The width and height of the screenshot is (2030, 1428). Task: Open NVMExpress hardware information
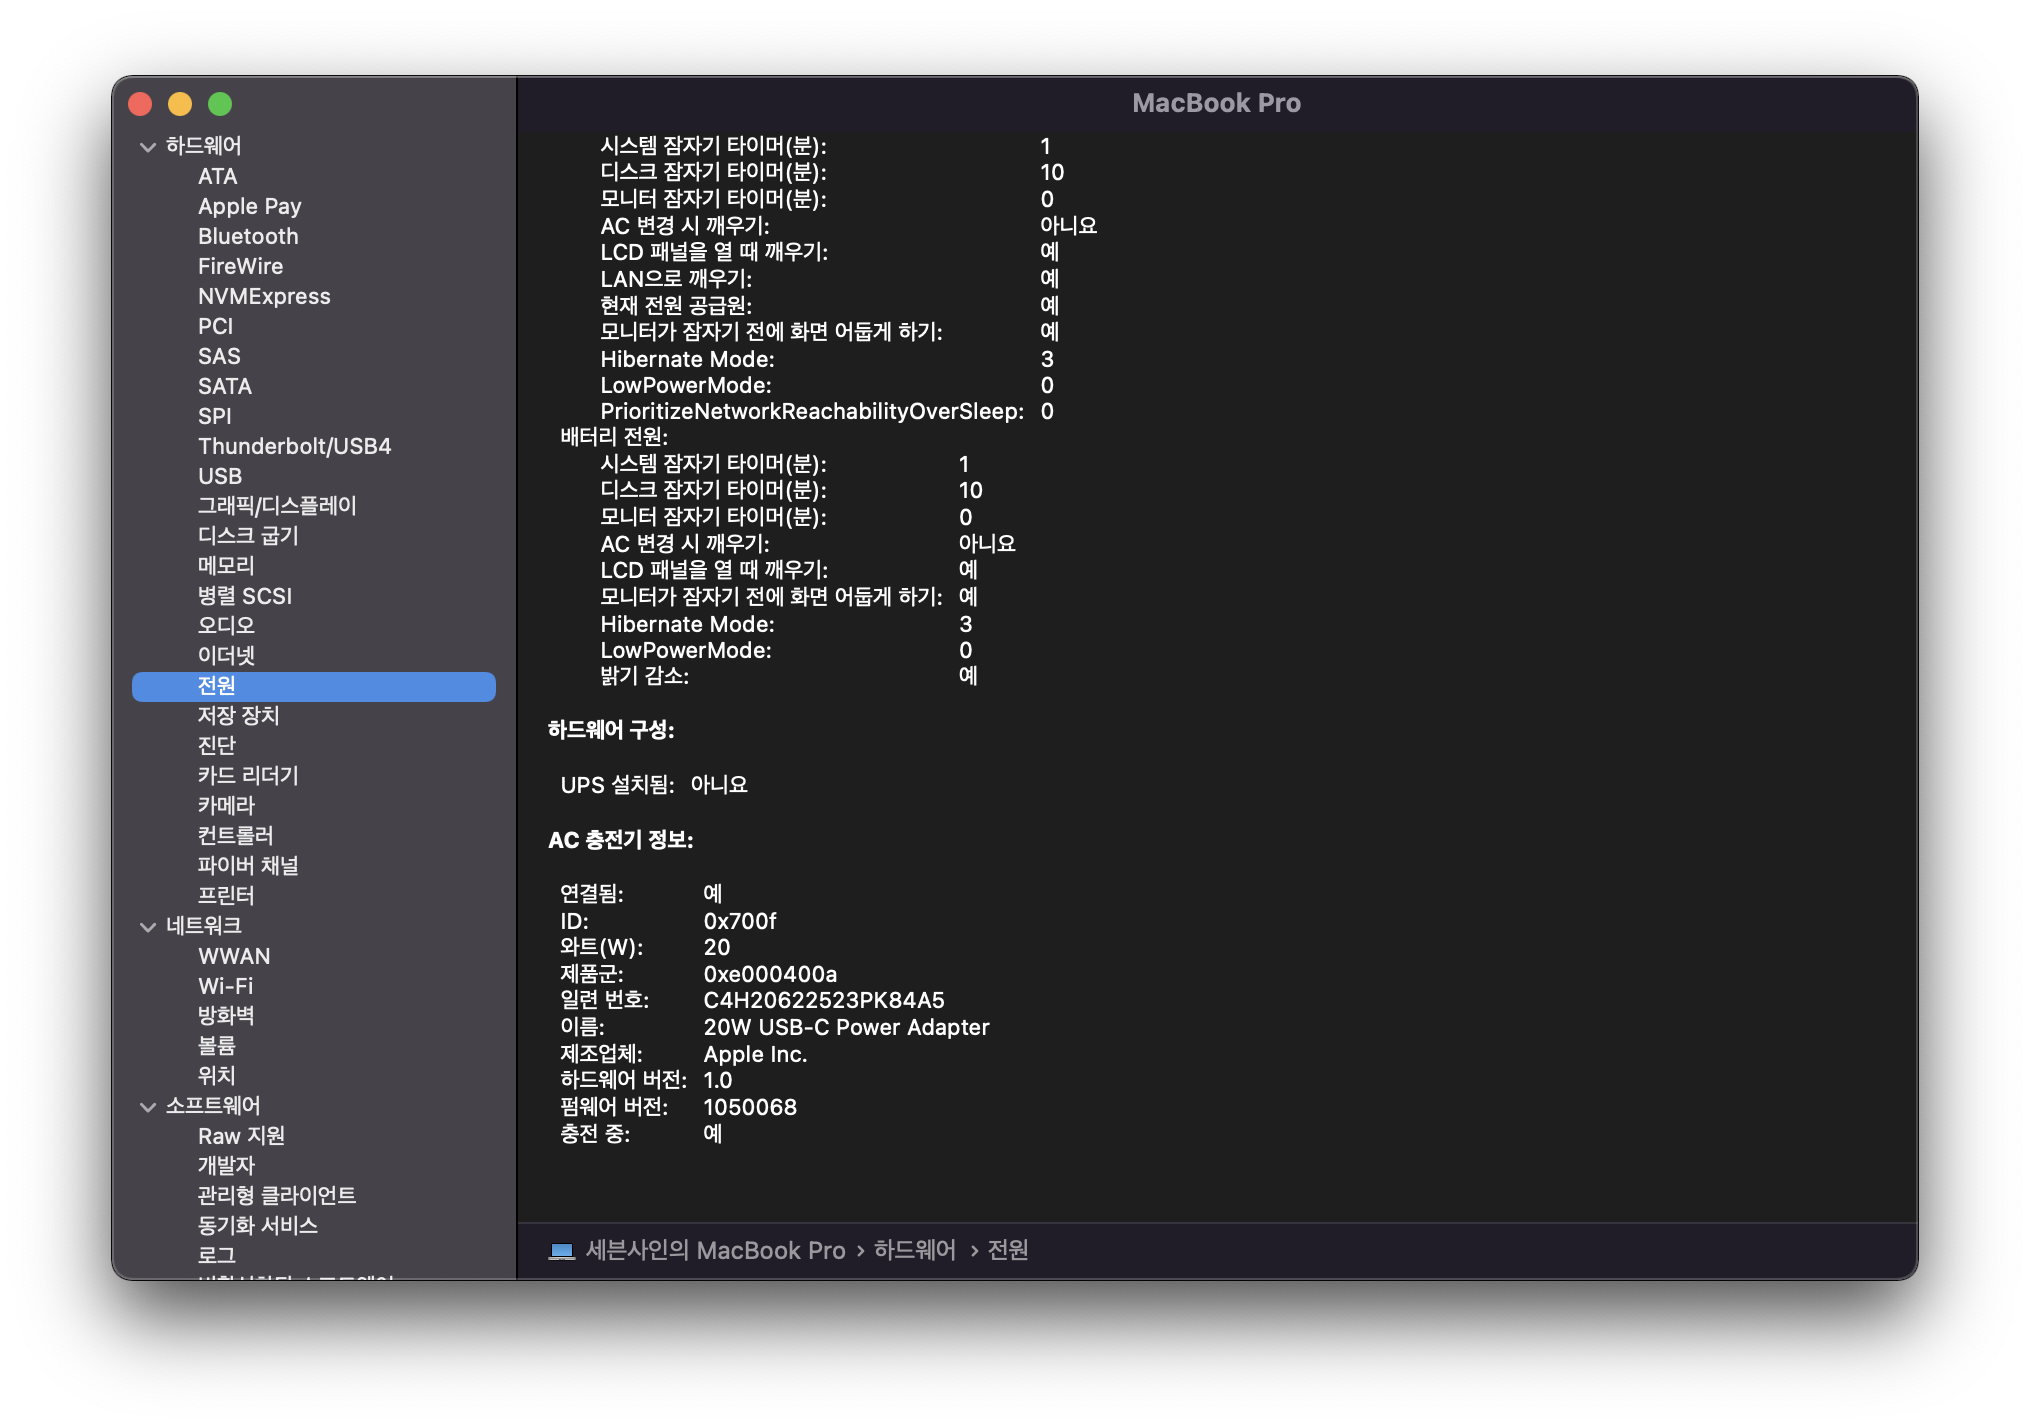pyautogui.click(x=264, y=296)
